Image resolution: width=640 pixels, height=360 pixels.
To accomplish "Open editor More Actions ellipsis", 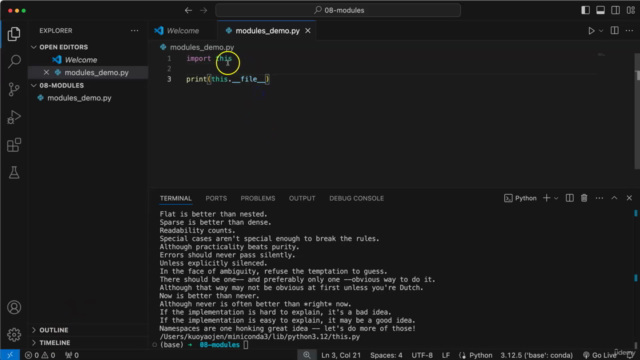I will 629,31.
